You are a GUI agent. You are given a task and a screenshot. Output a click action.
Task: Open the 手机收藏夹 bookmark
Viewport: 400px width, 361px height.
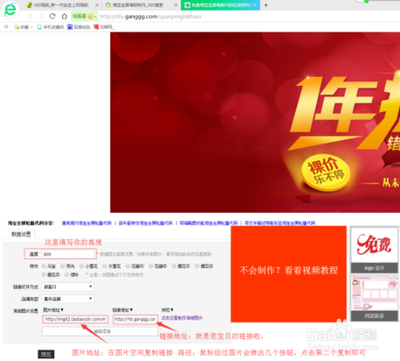pyautogui.click(x=50, y=27)
